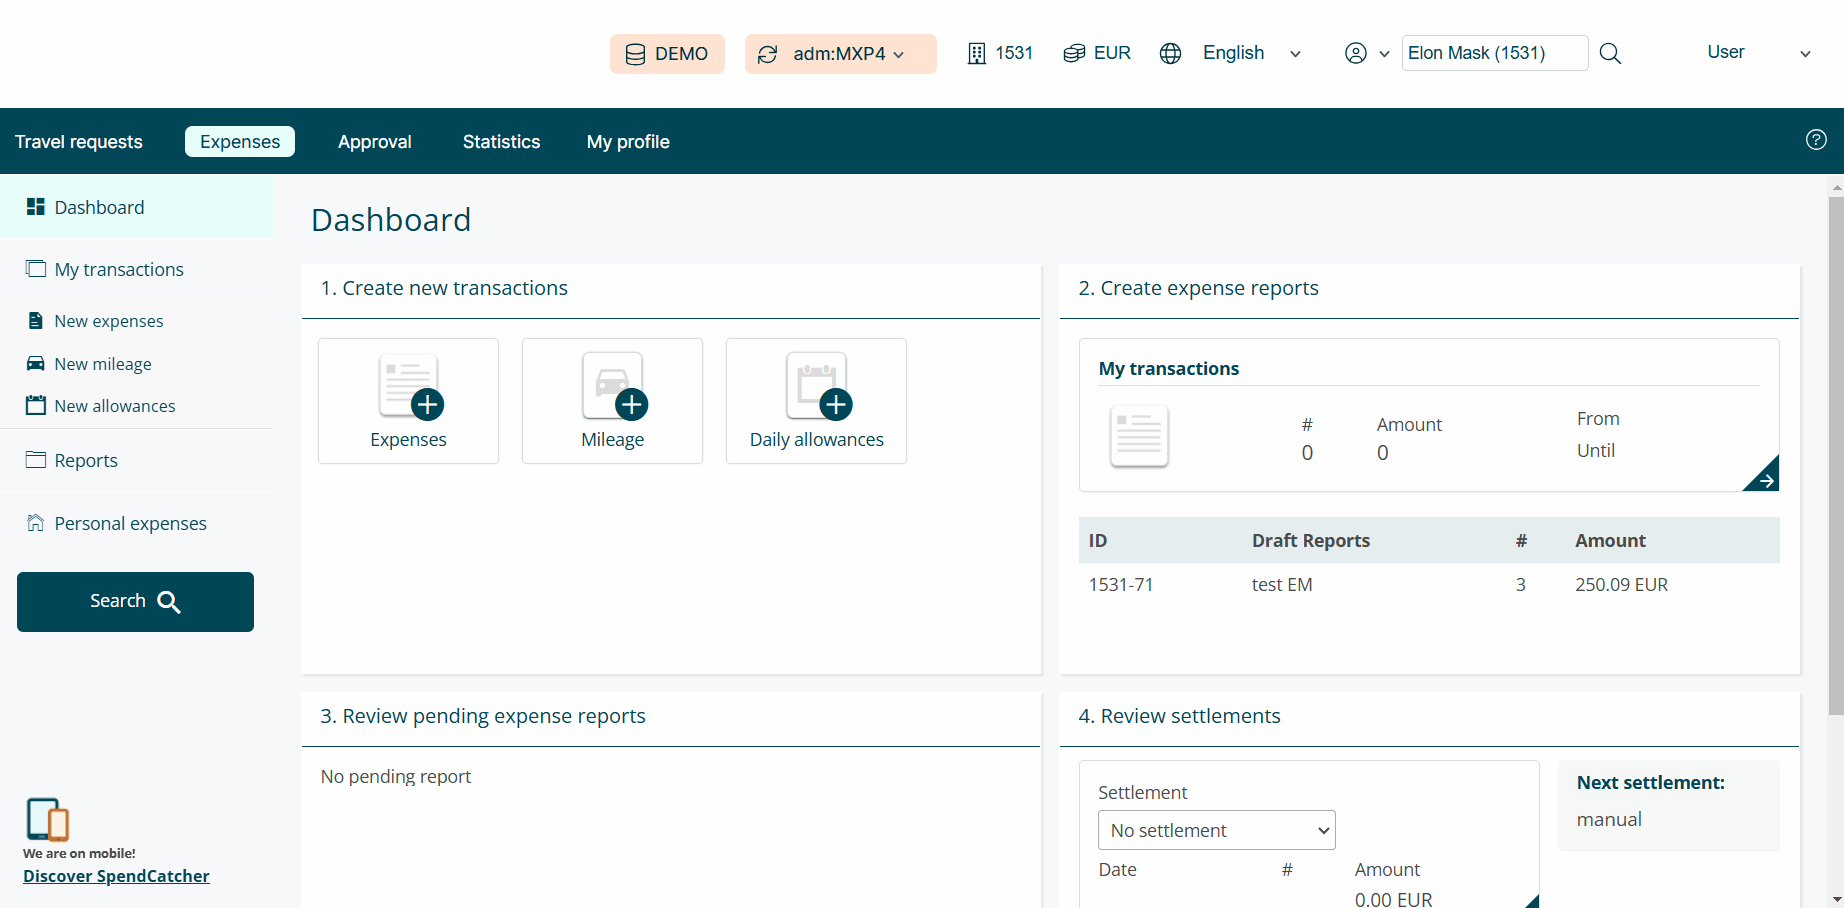1844x908 pixels.
Task: Open currency settings via the EUR icon
Action: tap(1074, 53)
